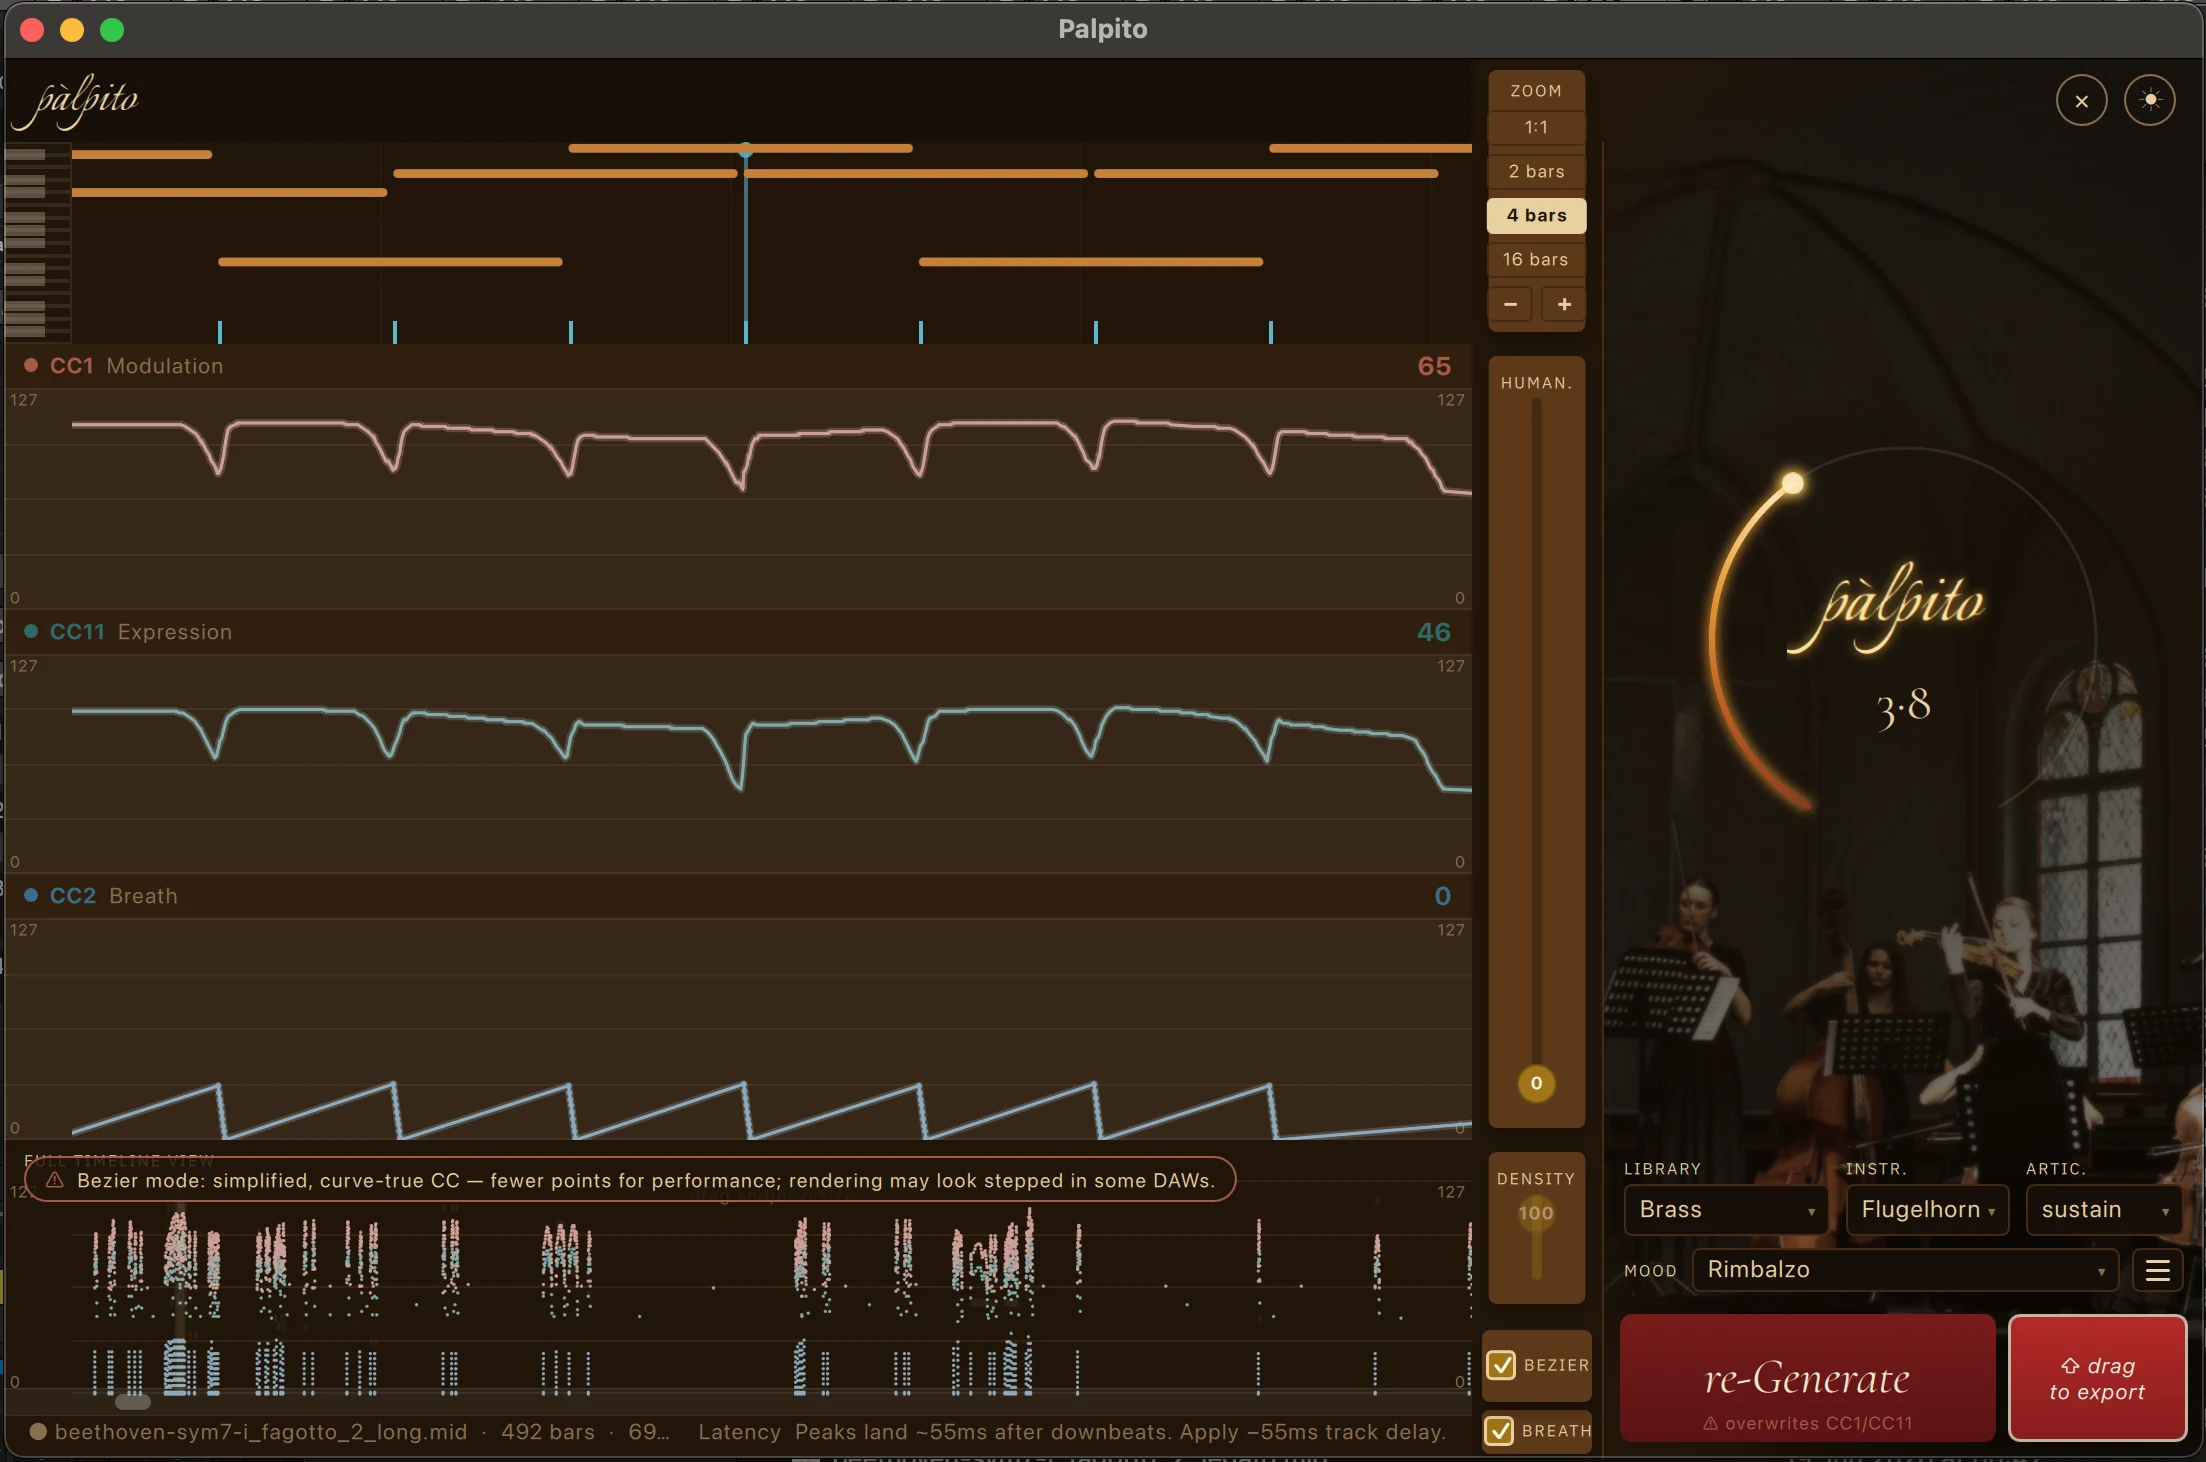Click the warning triangle in Bezier notice
This screenshot has height=1462, width=2206.
pyautogui.click(x=55, y=1181)
